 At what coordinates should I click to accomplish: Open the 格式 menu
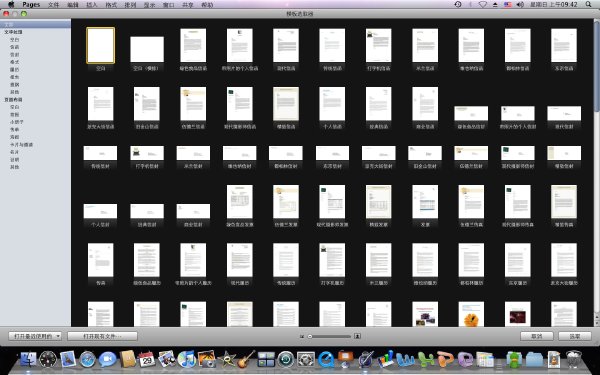pos(111,5)
